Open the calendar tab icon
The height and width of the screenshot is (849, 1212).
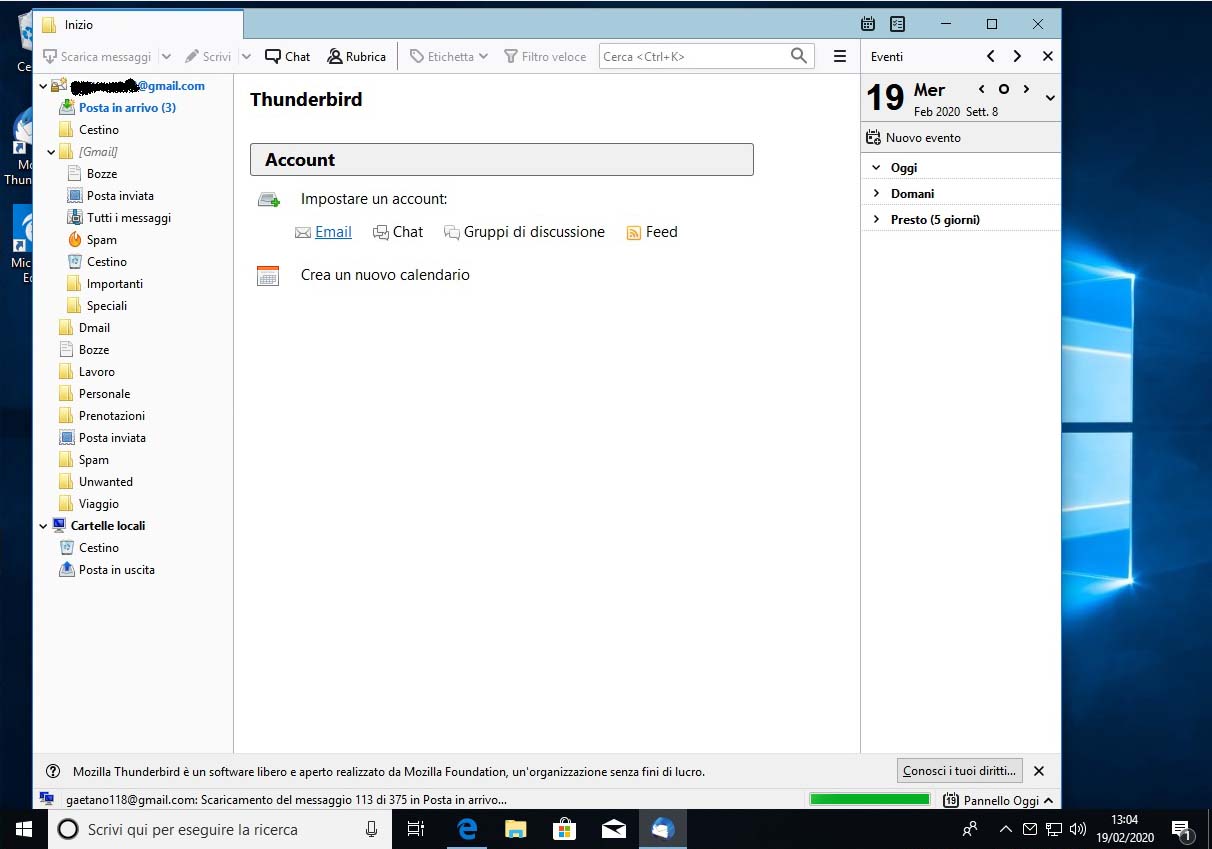point(868,24)
